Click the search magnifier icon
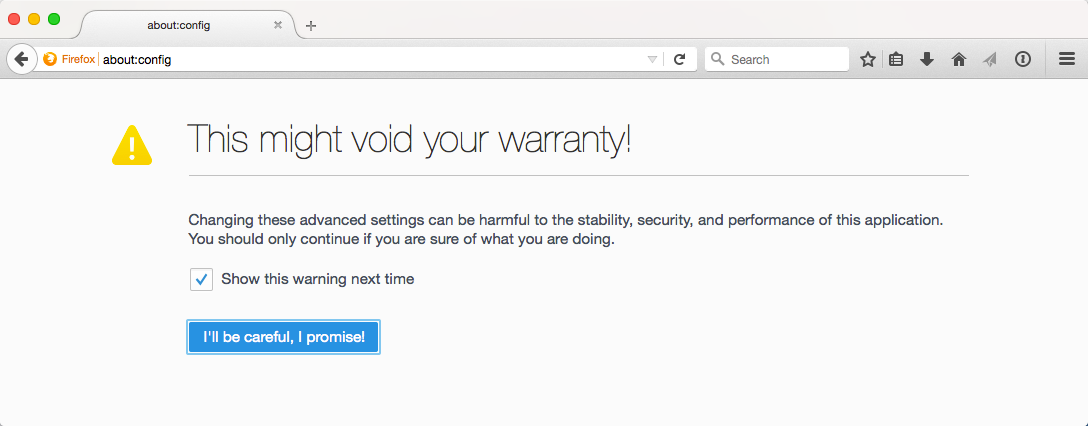Viewport: 1088px width, 426px height. click(x=718, y=60)
